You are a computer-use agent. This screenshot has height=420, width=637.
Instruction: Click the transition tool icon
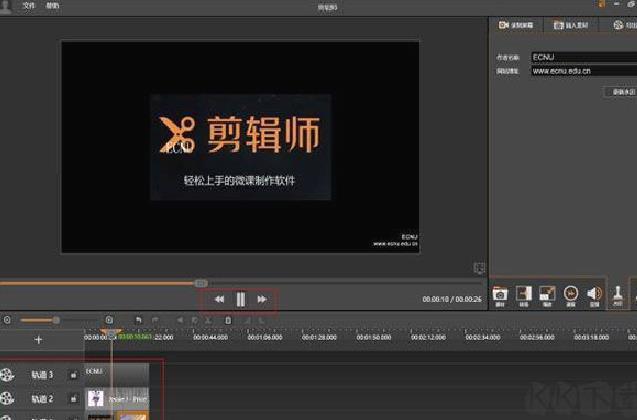coord(524,297)
